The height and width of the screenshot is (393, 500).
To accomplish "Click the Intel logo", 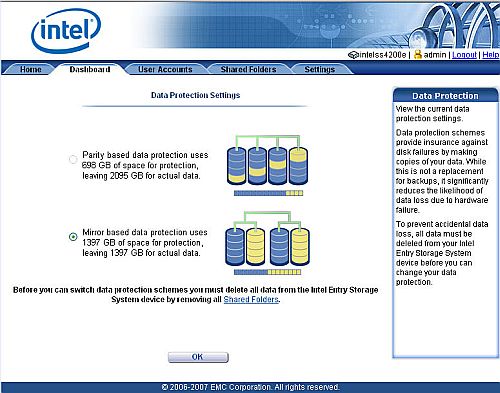I will (66, 30).
